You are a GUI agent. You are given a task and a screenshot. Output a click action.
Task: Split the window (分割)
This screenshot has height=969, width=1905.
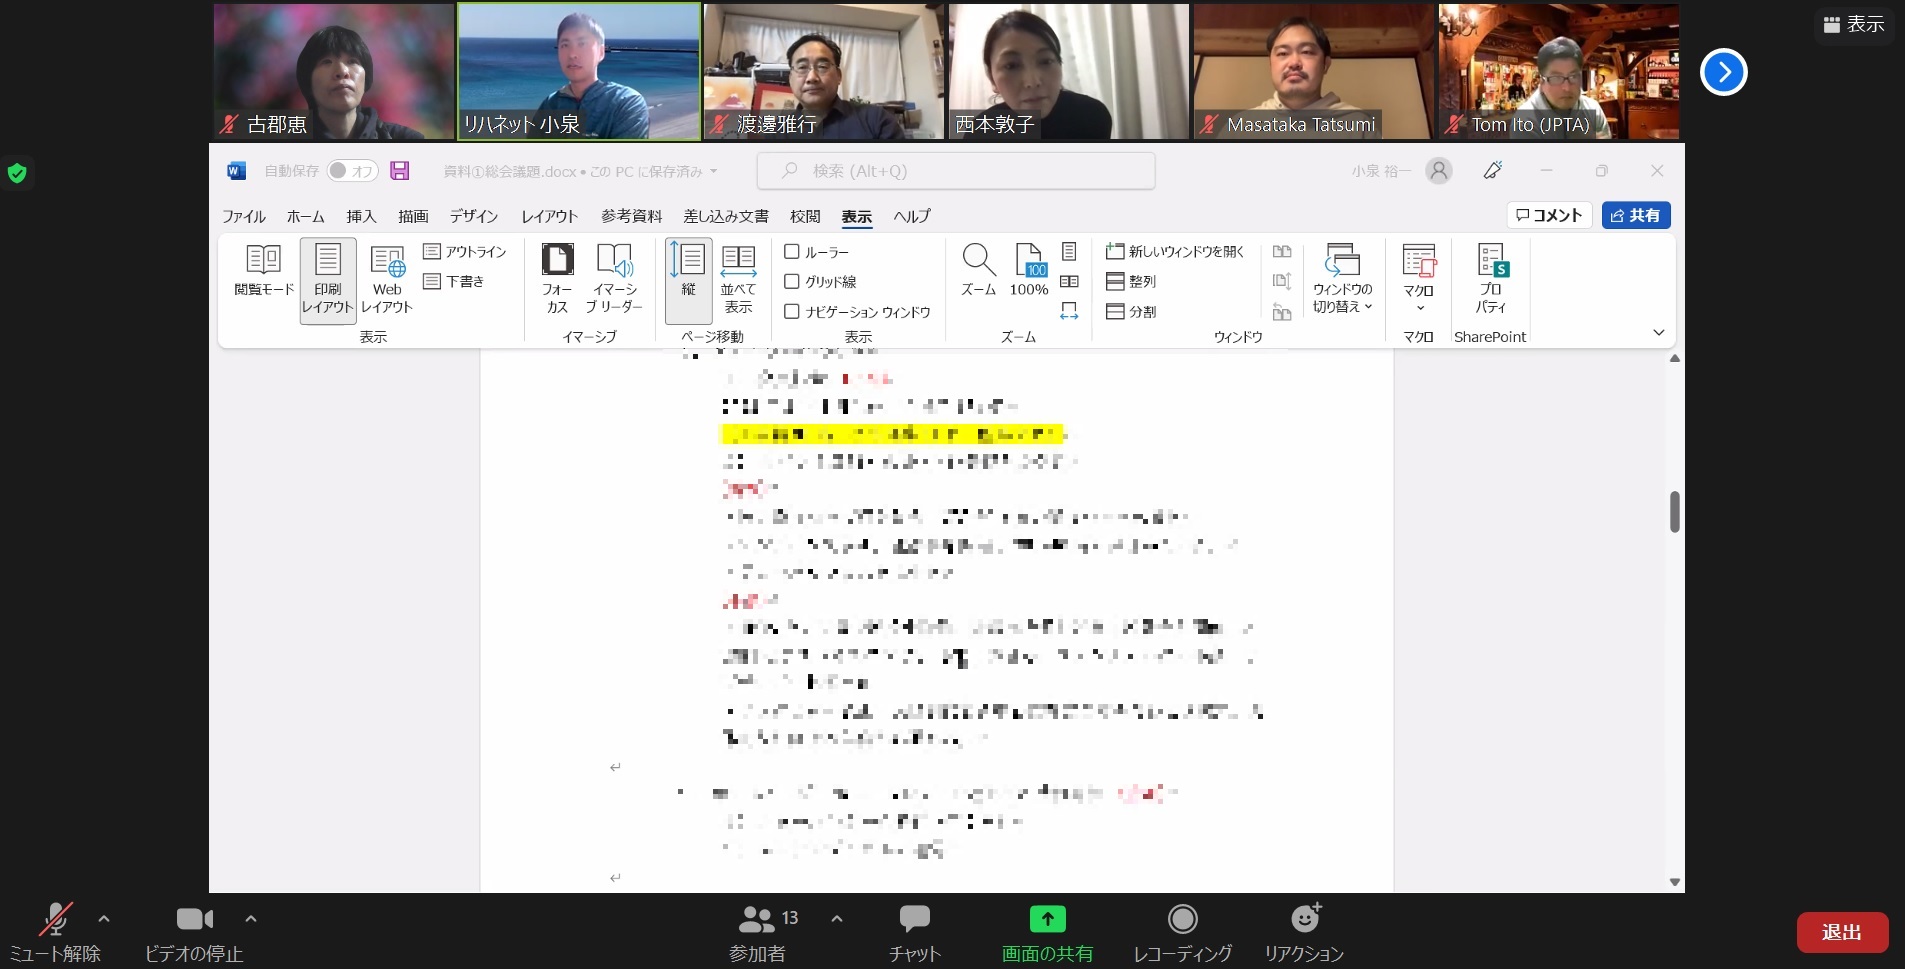tap(1131, 312)
